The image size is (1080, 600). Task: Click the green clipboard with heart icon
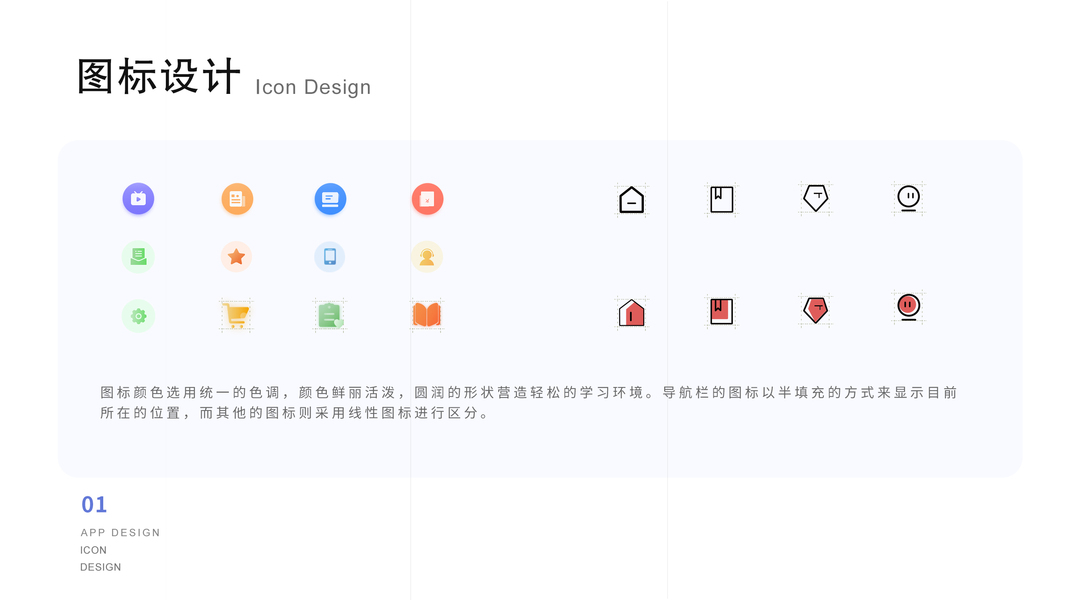(x=330, y=315)
